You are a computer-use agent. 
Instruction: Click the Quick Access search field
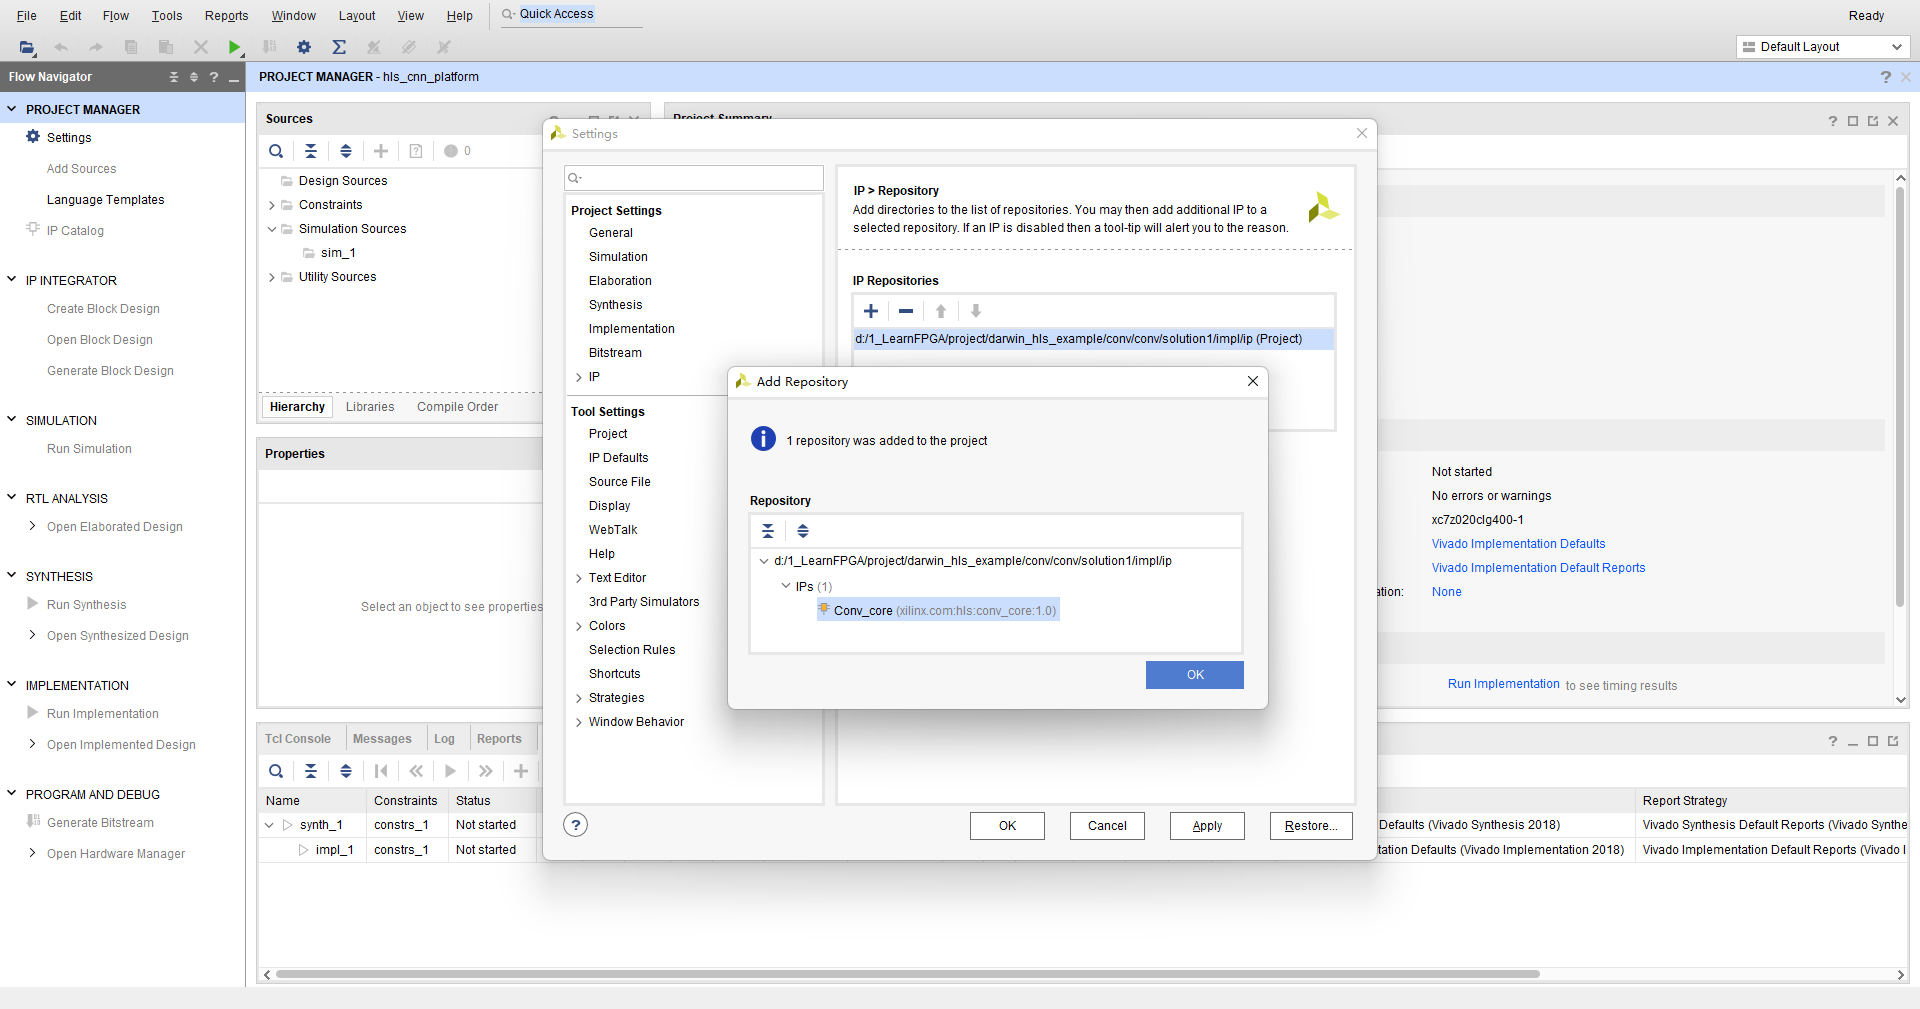(x=572, y=15)
